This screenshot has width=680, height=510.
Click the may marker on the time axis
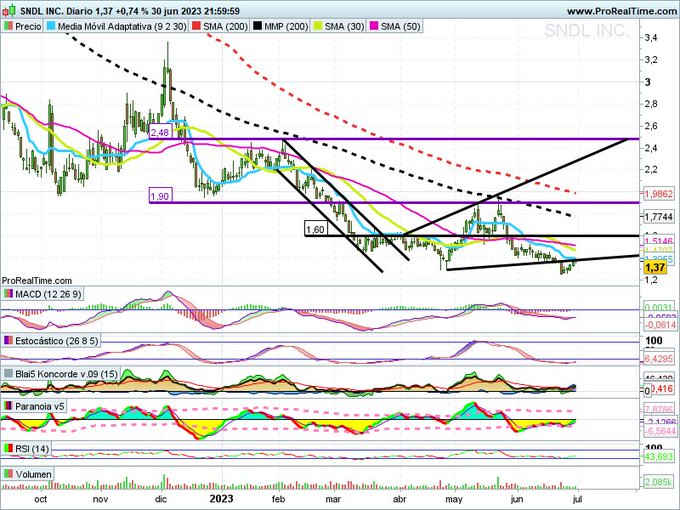coord(454,500)
